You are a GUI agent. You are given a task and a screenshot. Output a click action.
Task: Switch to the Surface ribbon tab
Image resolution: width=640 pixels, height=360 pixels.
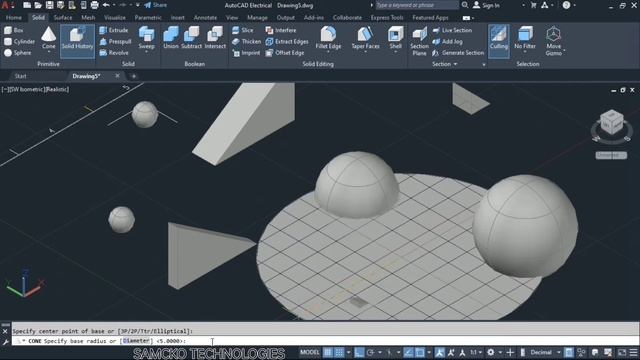(x=63, y=18)
